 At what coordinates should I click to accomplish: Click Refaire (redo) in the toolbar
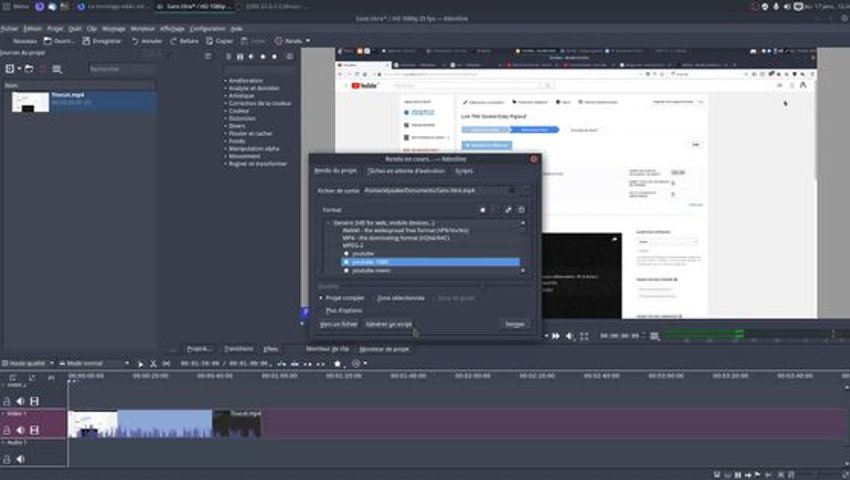click(184, 41)
